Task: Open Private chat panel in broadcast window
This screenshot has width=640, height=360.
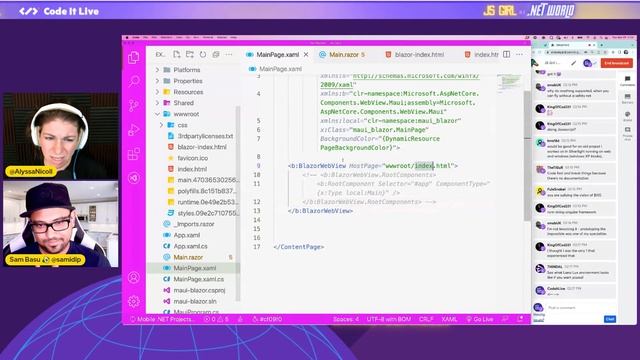Action: pyautogui.click(x=627, y=133)
